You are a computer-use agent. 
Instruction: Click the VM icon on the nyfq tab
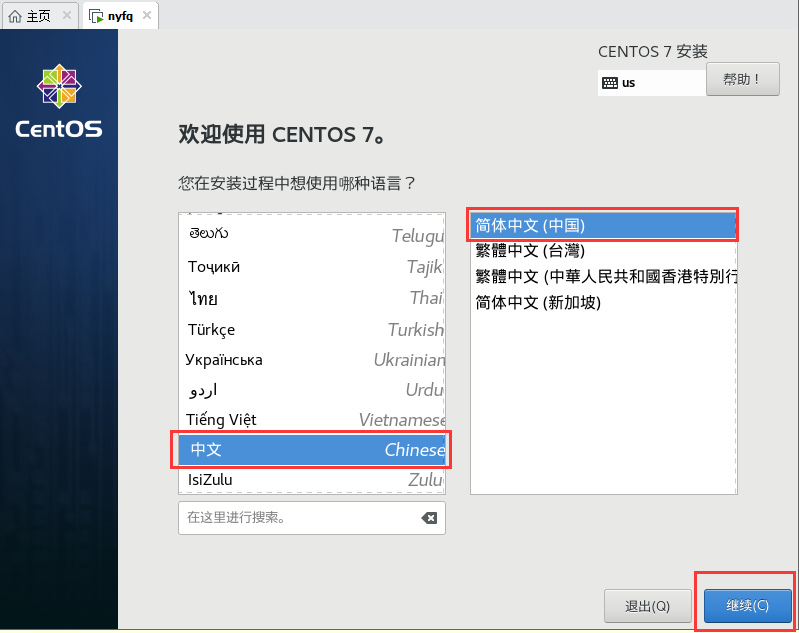96,16
